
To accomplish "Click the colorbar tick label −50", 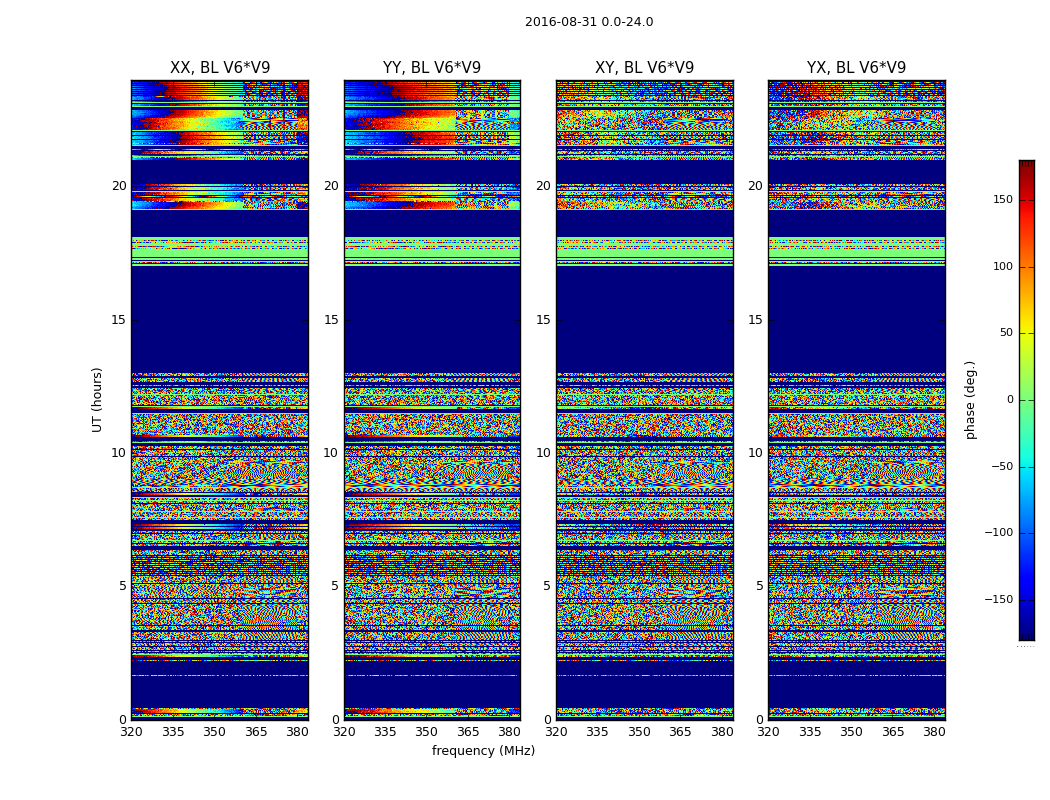I will pos(1002,466).
